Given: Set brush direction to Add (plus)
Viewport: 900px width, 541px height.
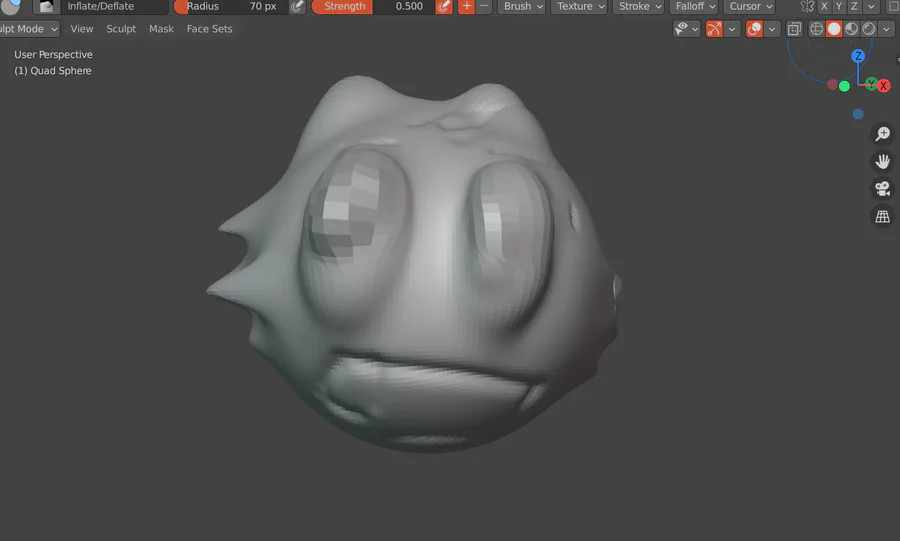Looking at the screenshot, I should 466,6.
